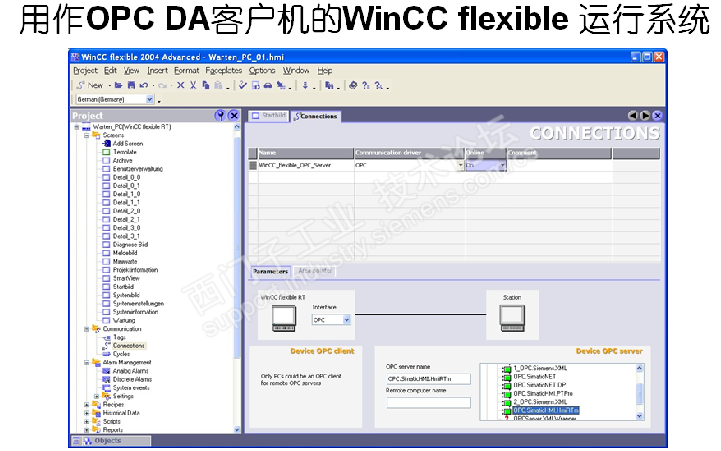Image resolution: width=721 pixels, height=451 pixels.
Task: Open the Edit menu
Action: (110, 71)
